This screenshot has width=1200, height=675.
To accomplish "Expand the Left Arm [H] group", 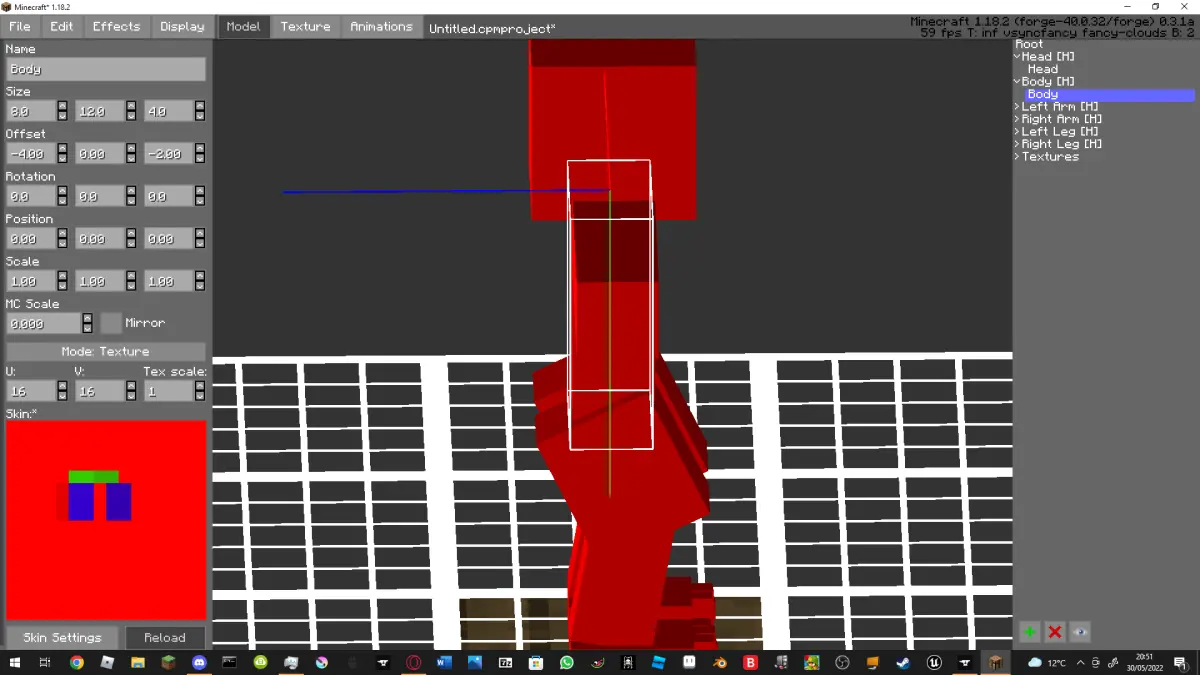I will 1017,107.
